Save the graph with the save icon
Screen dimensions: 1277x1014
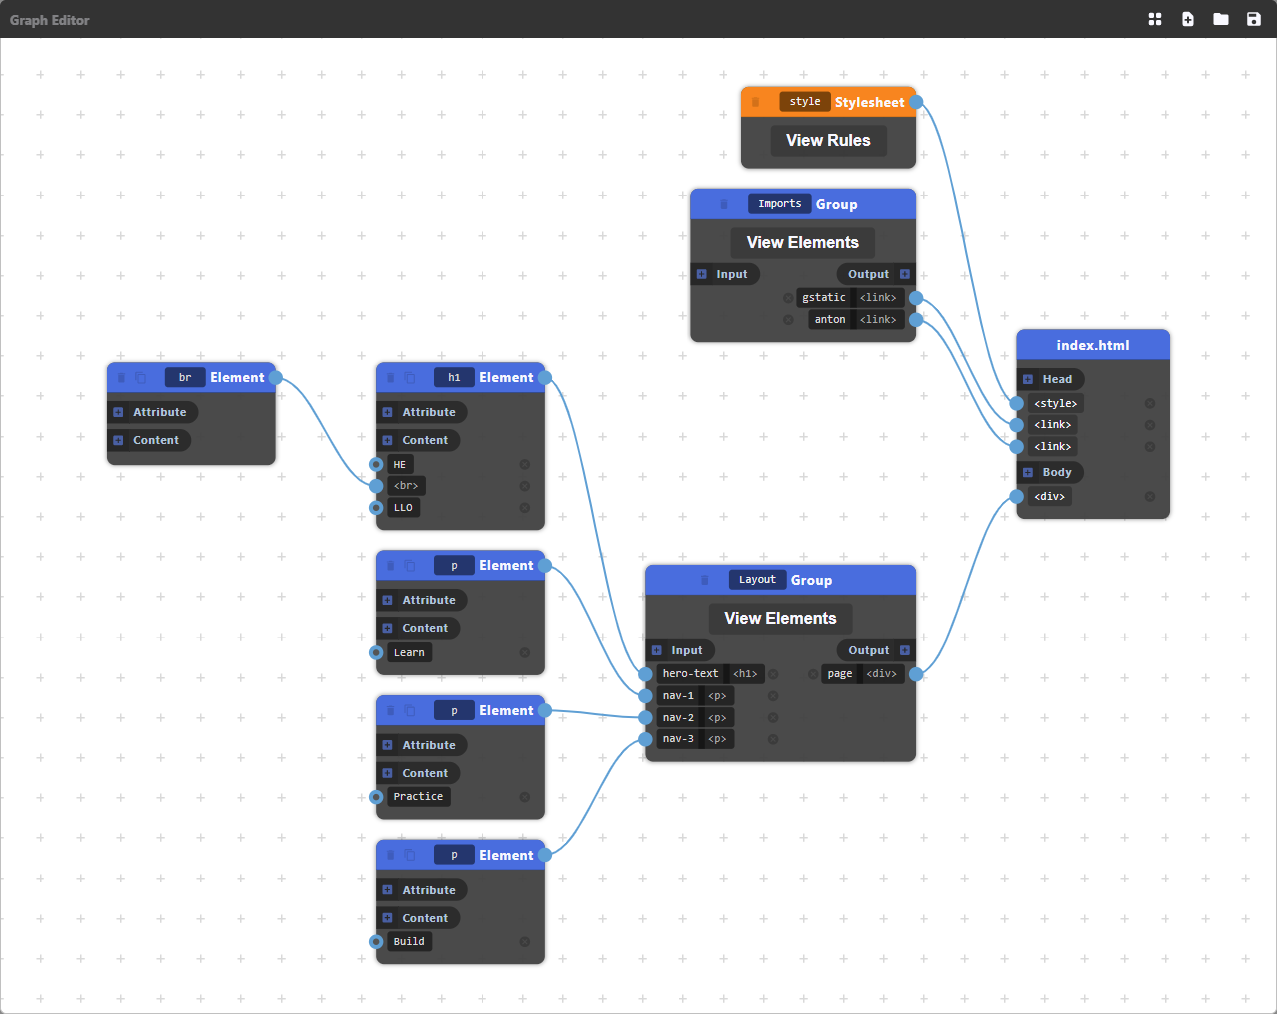point(1252,19)
